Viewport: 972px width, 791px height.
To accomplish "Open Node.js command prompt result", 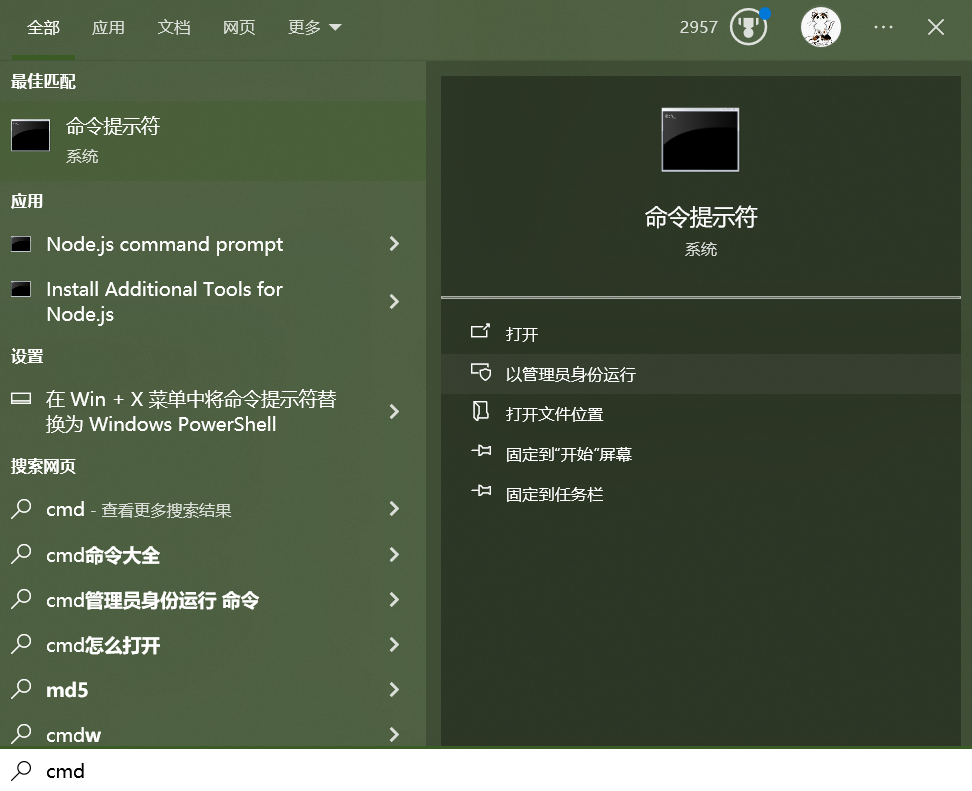I will [x=213, y=244].
